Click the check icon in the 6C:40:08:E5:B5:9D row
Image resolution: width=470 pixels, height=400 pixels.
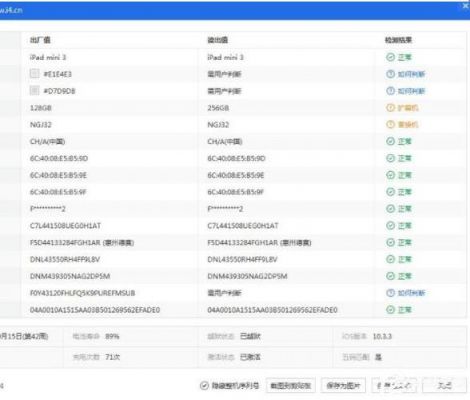[390, 158]
